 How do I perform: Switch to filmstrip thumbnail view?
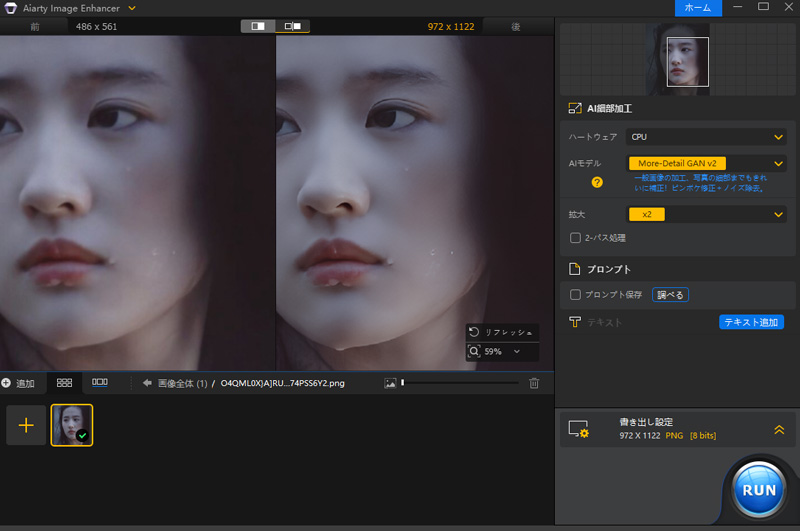tap(100, 383)
